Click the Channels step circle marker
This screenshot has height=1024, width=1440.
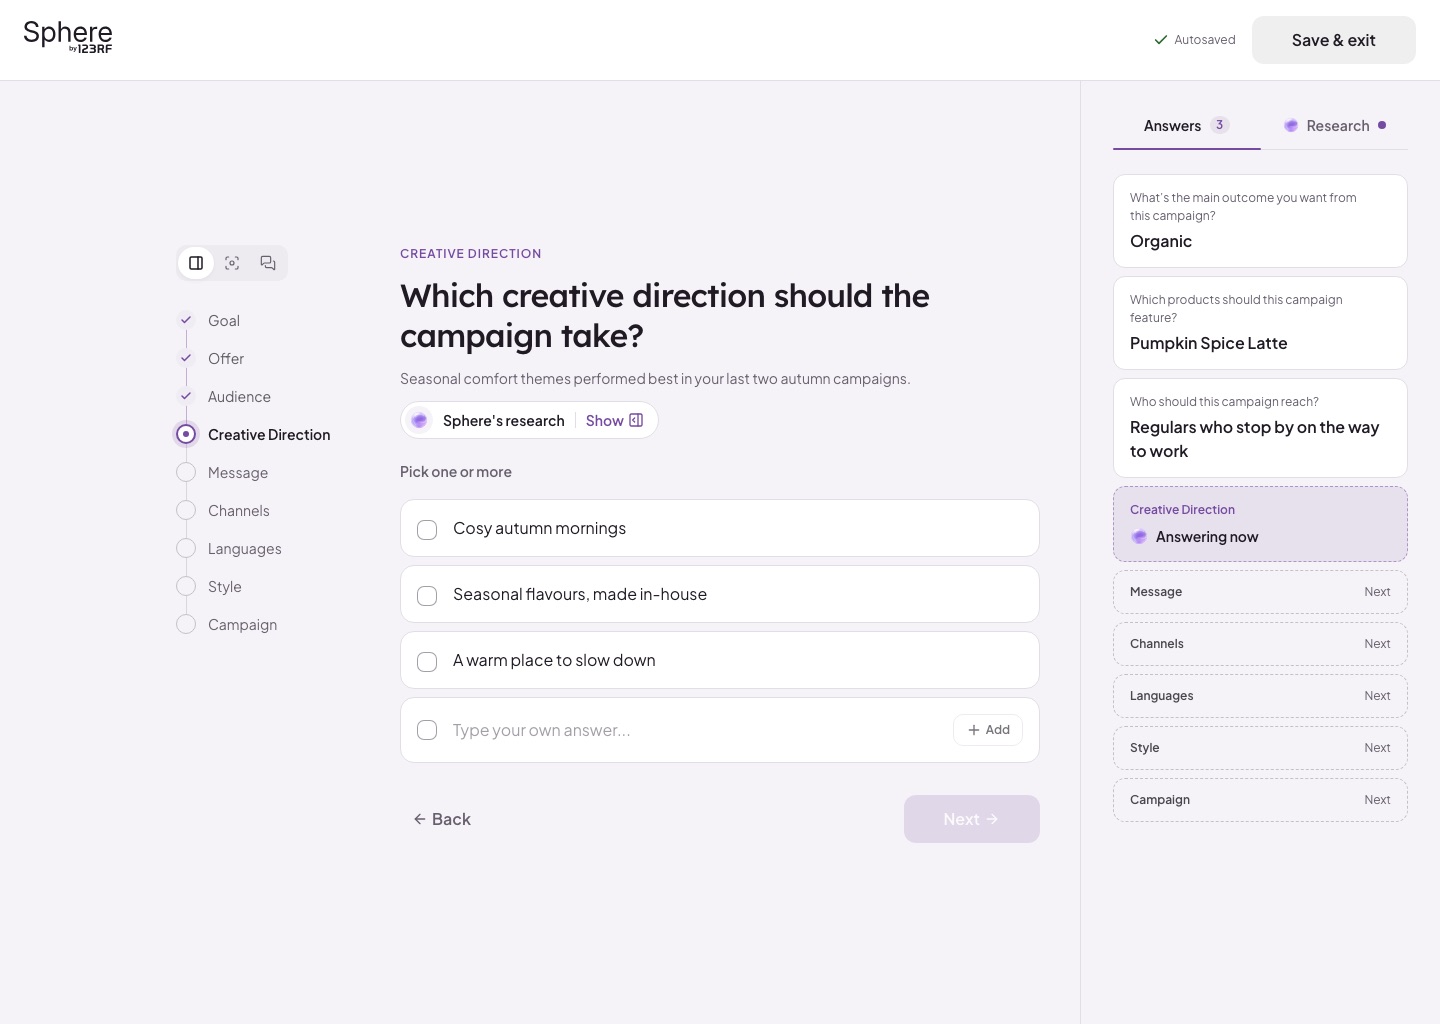point(186,510)
